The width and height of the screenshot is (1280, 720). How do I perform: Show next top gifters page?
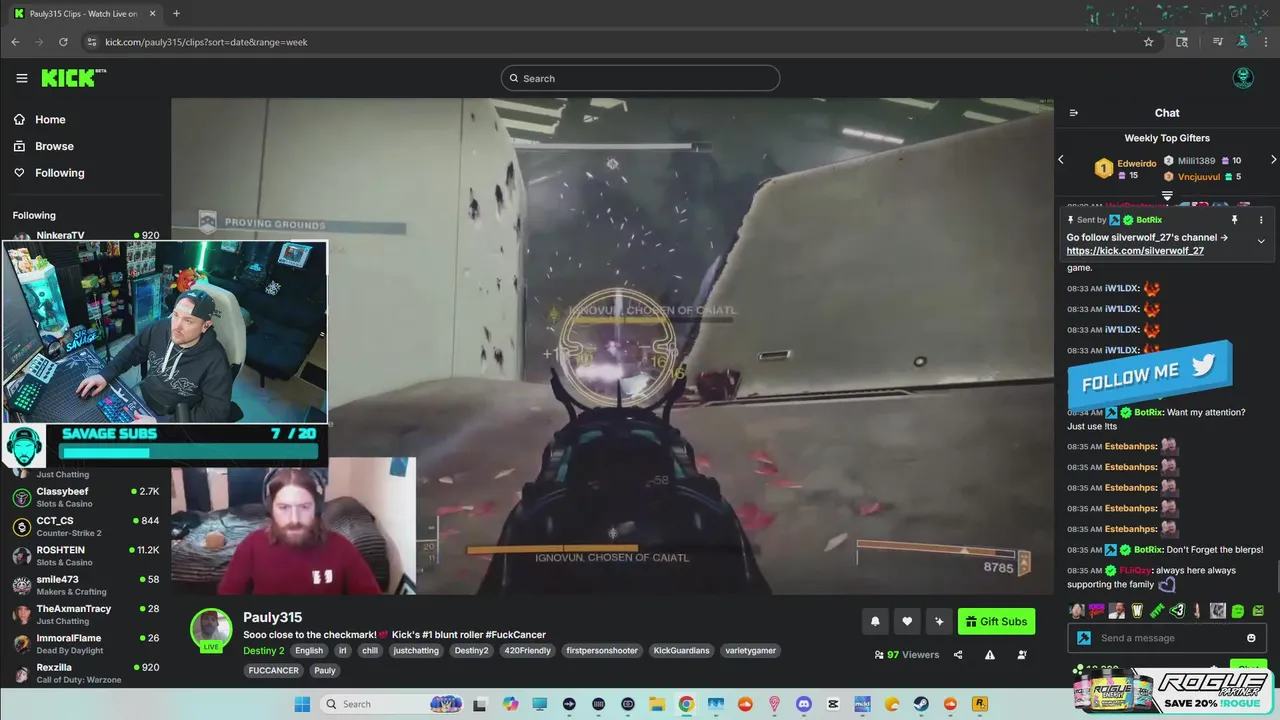[1273, 160]
